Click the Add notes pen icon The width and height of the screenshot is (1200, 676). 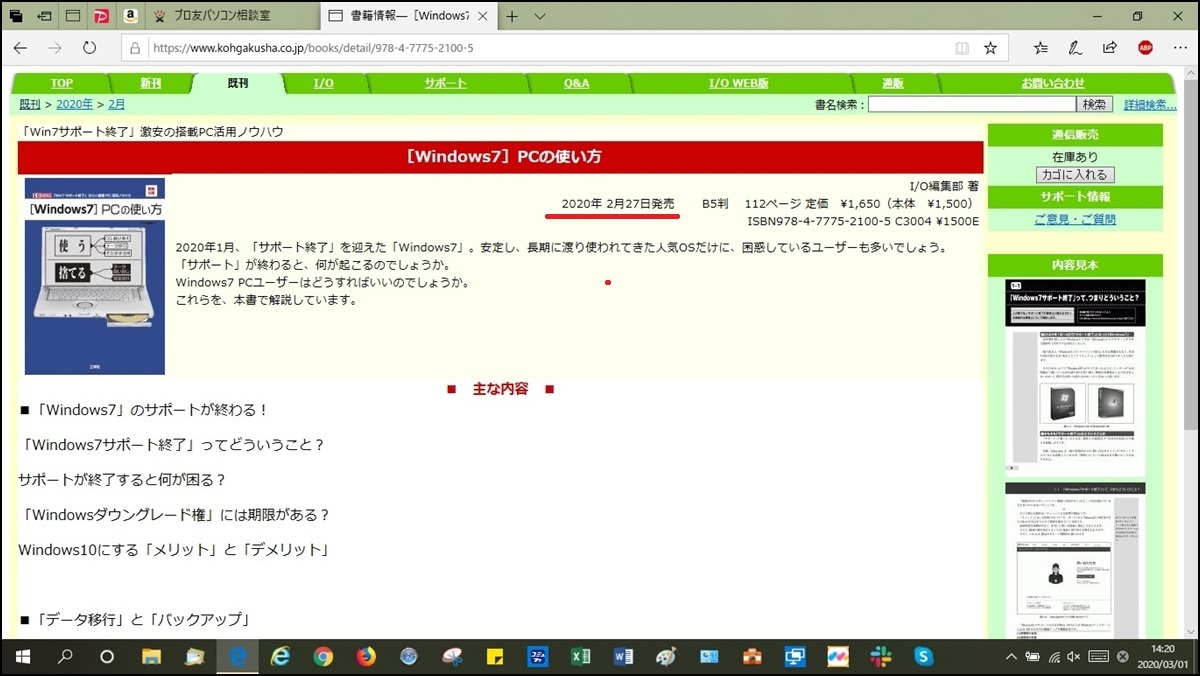[1075, 47]
